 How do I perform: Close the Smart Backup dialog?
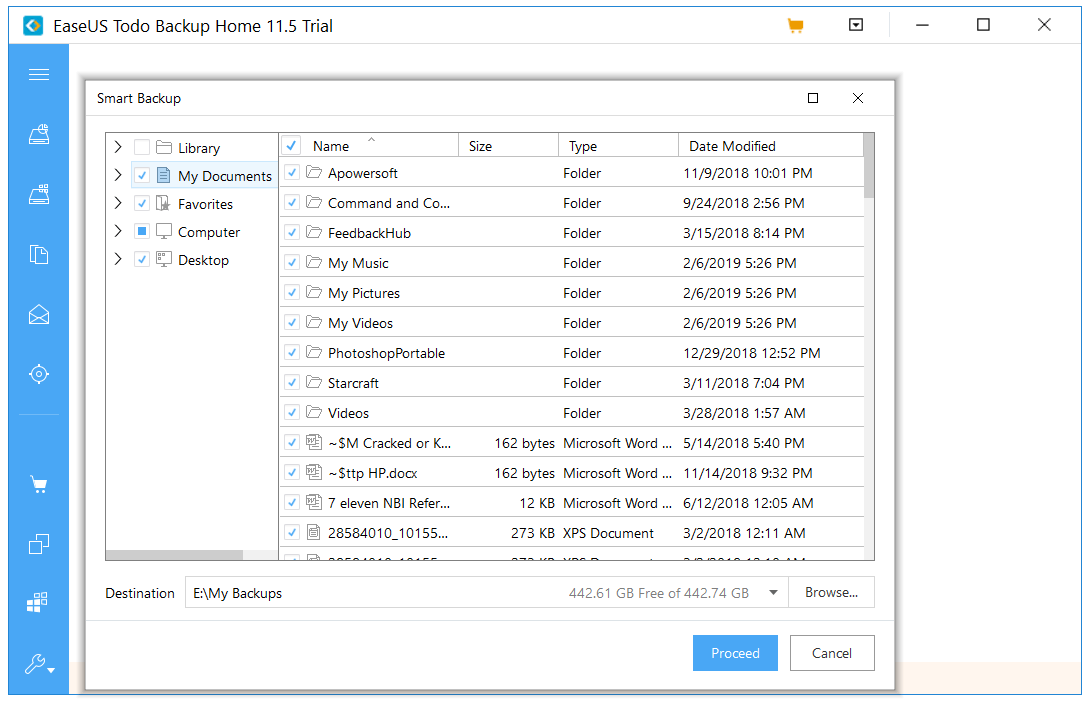[x=858, y=98]
